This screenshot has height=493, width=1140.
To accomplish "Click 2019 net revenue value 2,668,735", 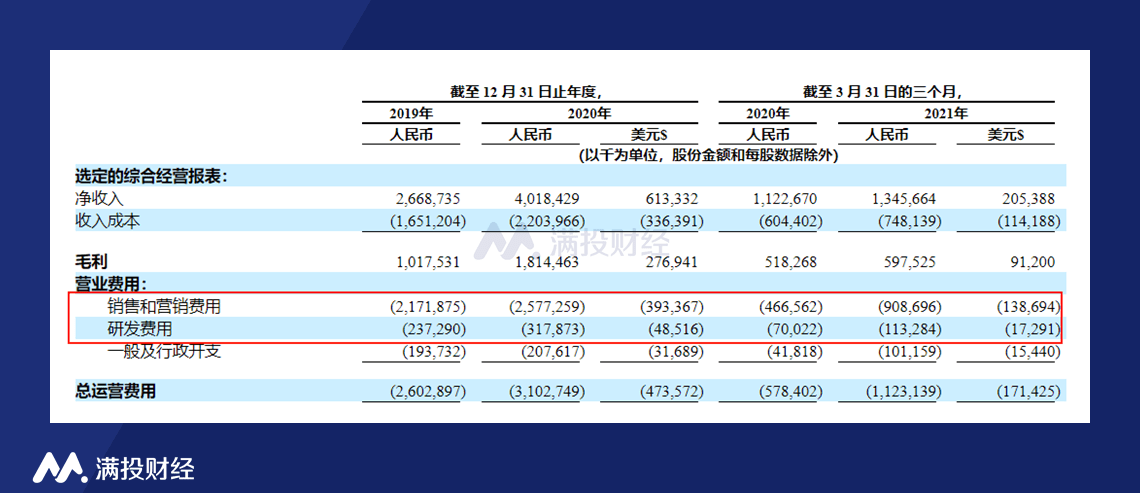I will [425, 199].
